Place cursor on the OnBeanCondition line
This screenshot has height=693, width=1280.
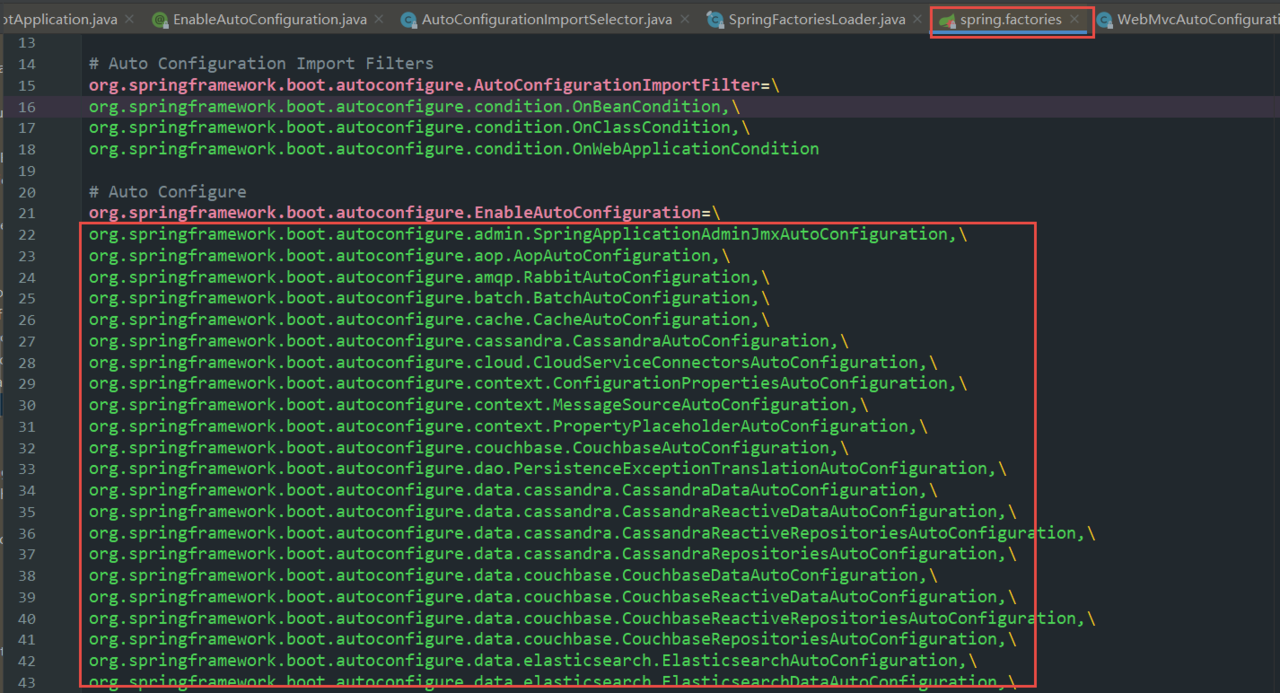click(413, 106)
